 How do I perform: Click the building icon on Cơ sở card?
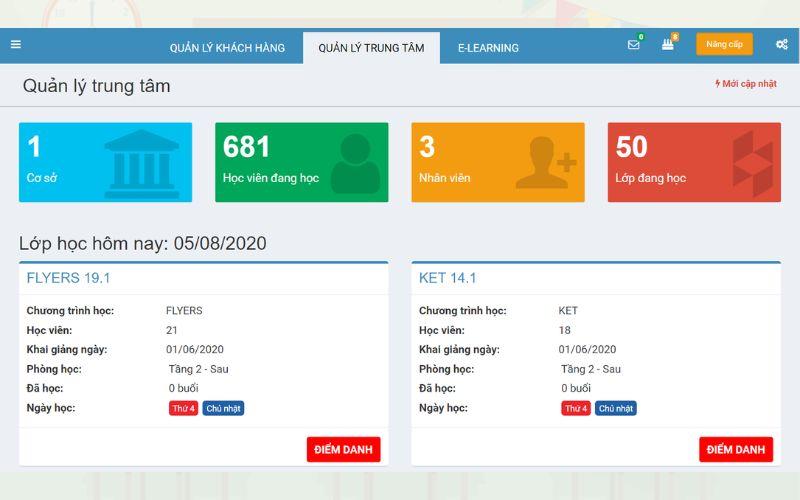pos(141,161)
